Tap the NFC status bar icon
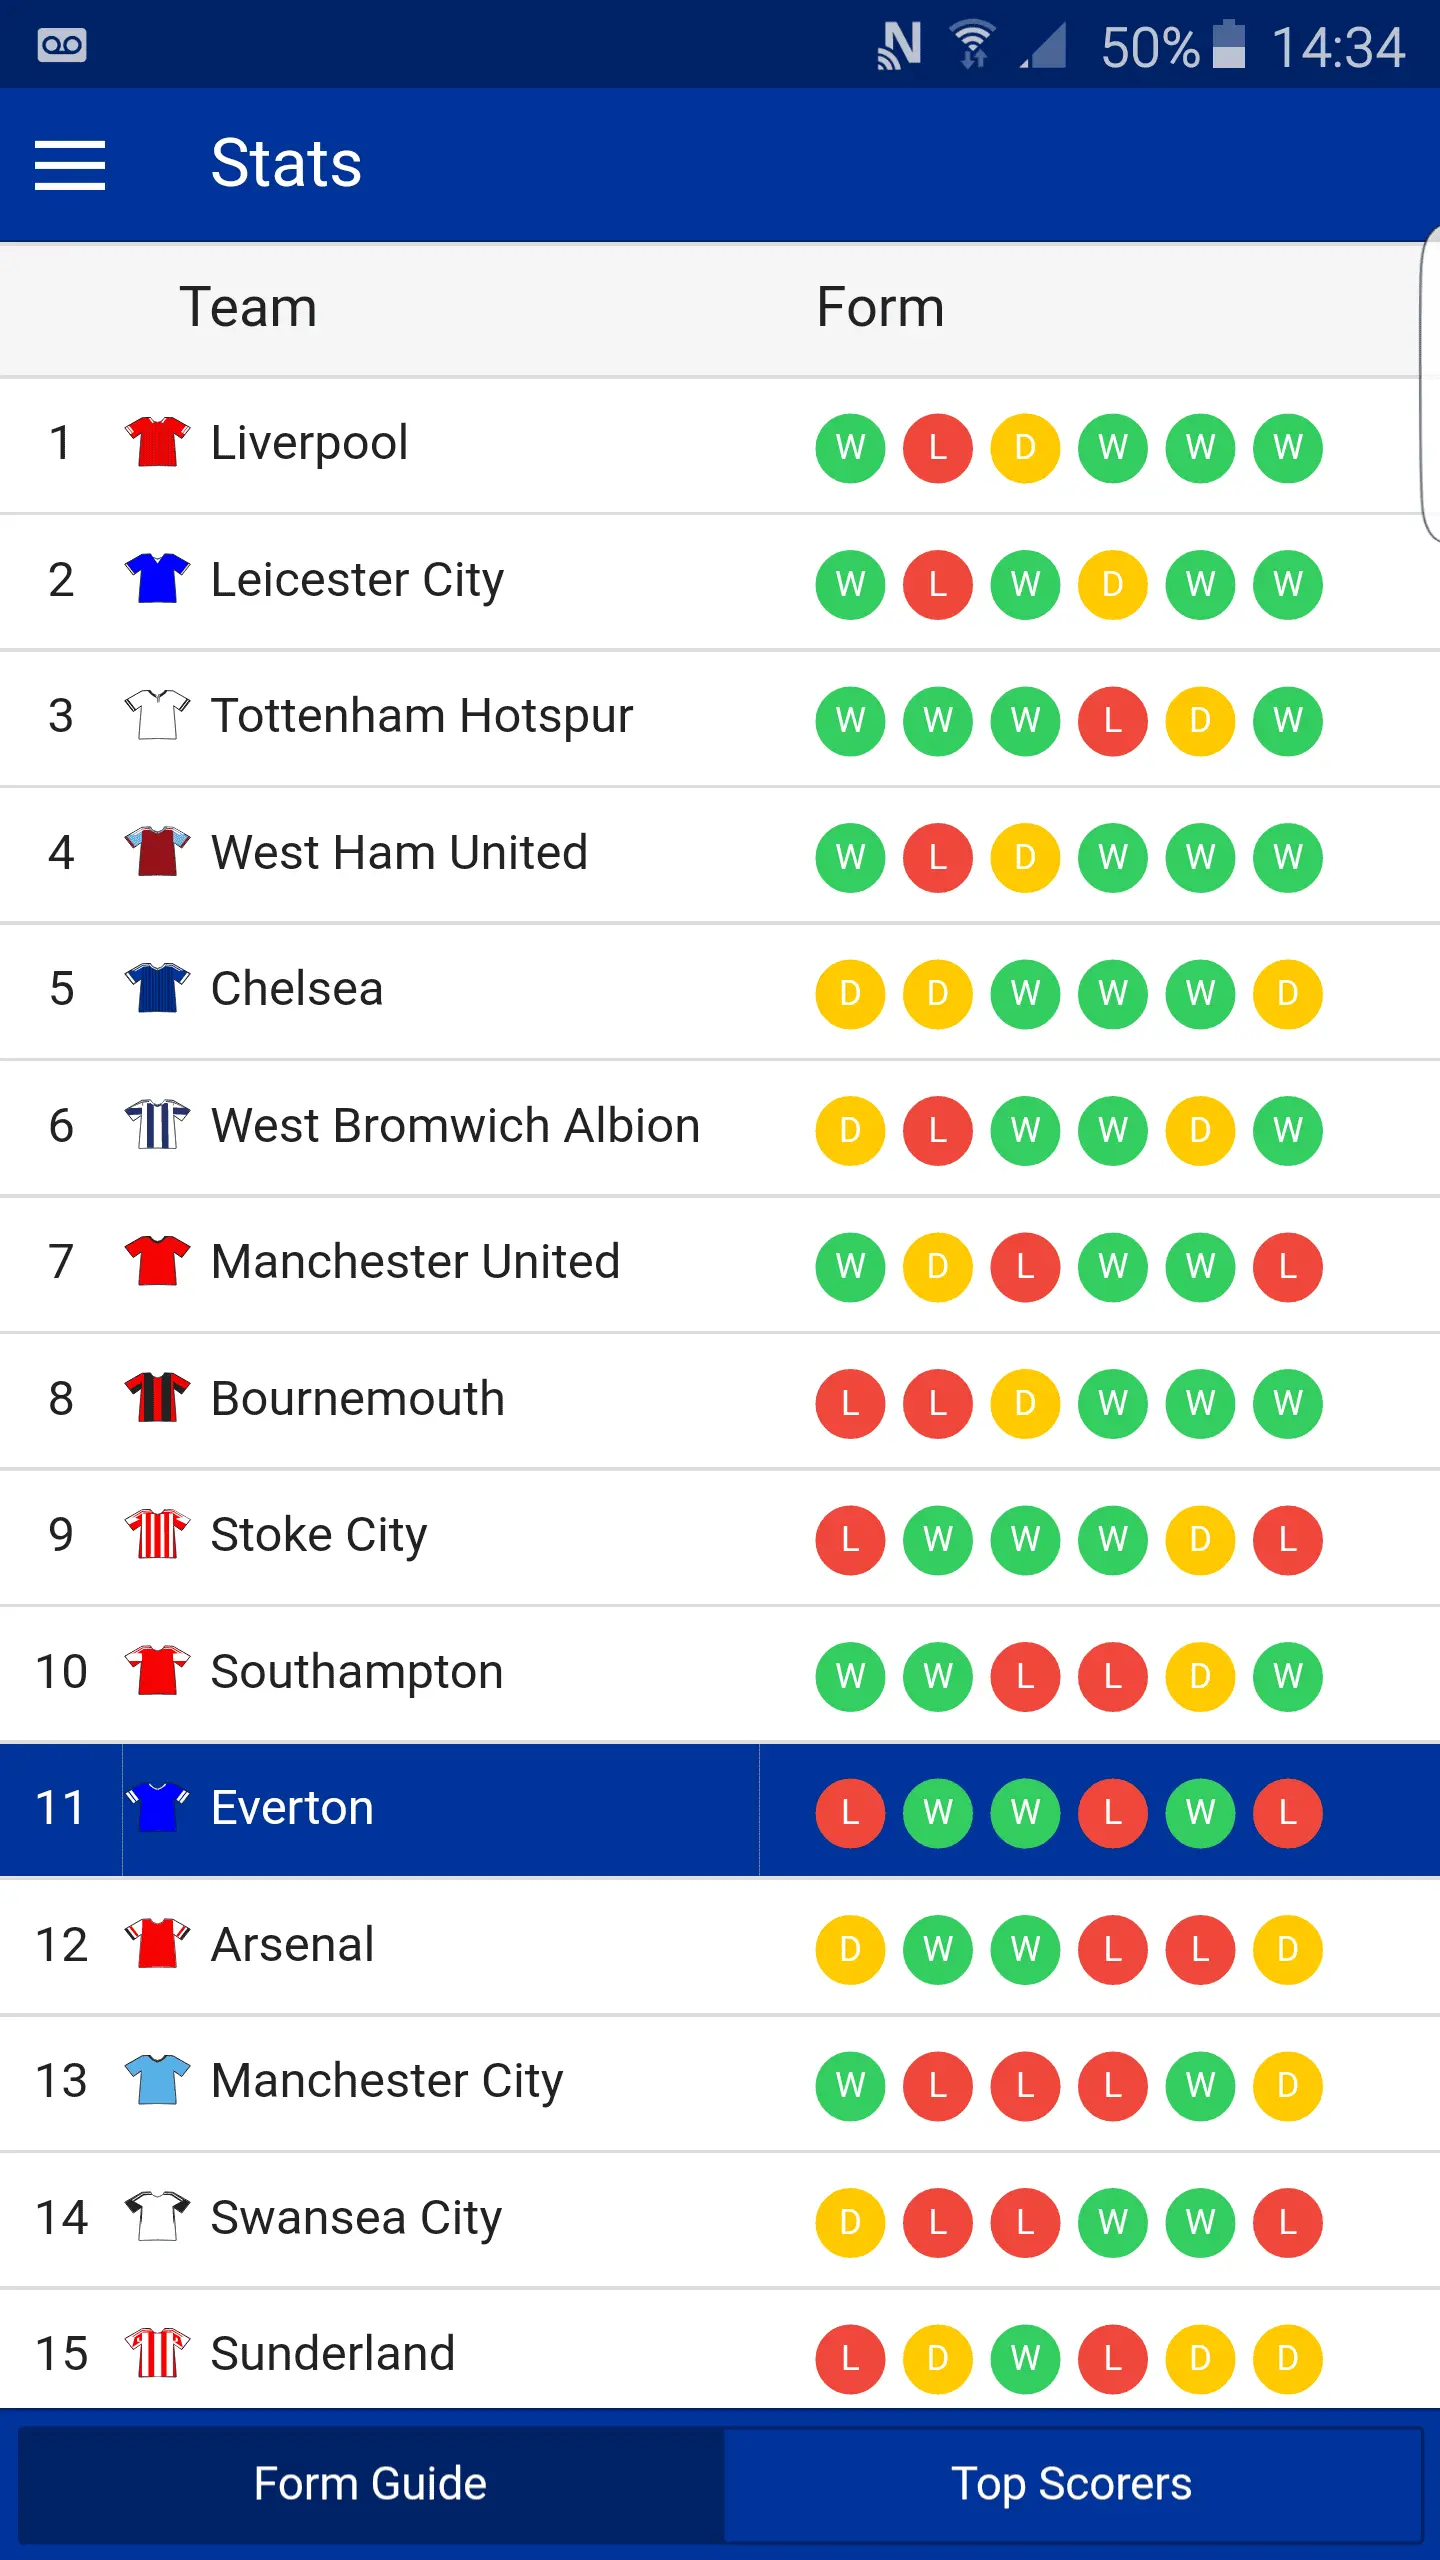 tap(898, 46)
